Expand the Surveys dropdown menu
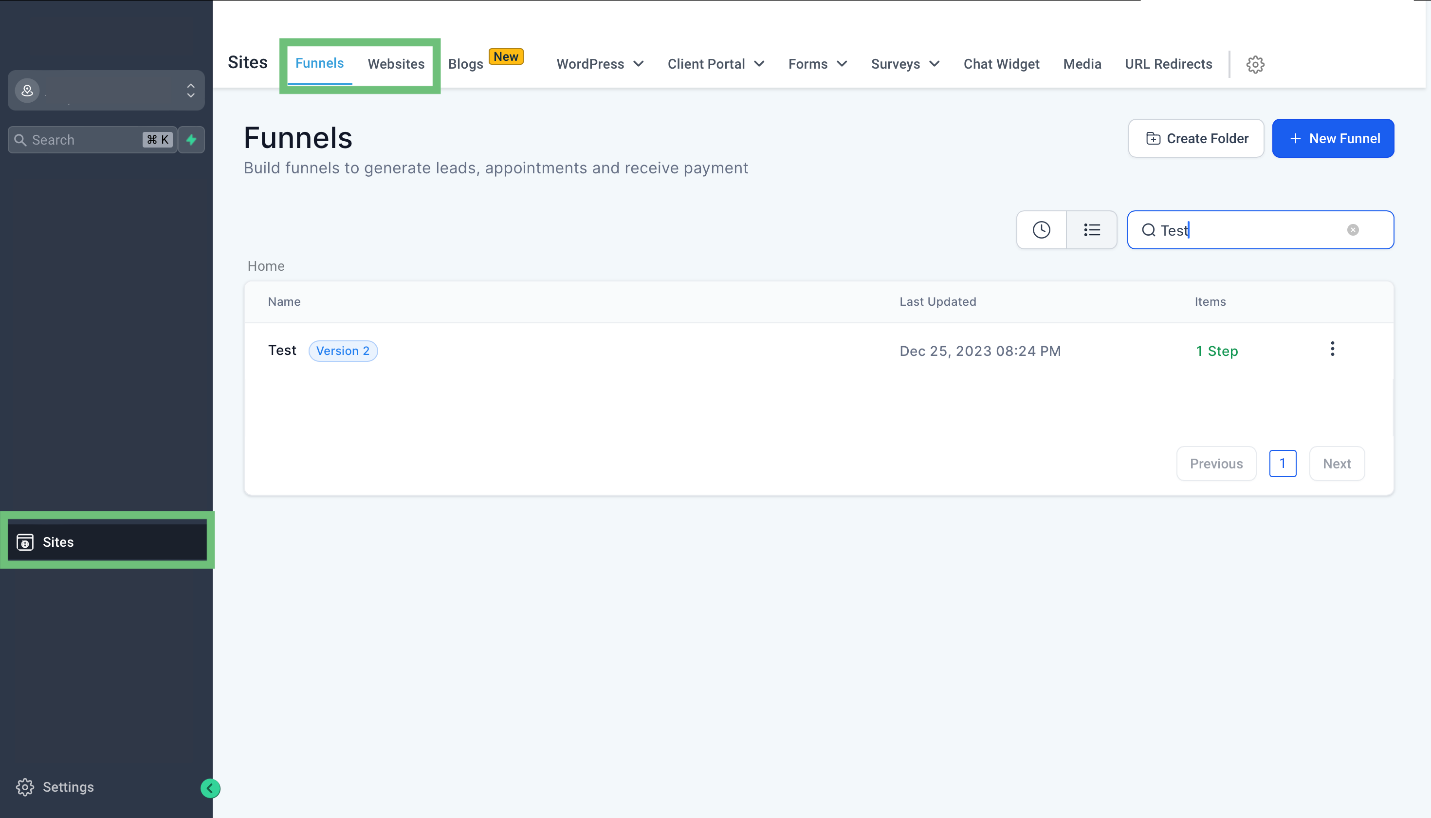1431x818 pixels. 905,64
